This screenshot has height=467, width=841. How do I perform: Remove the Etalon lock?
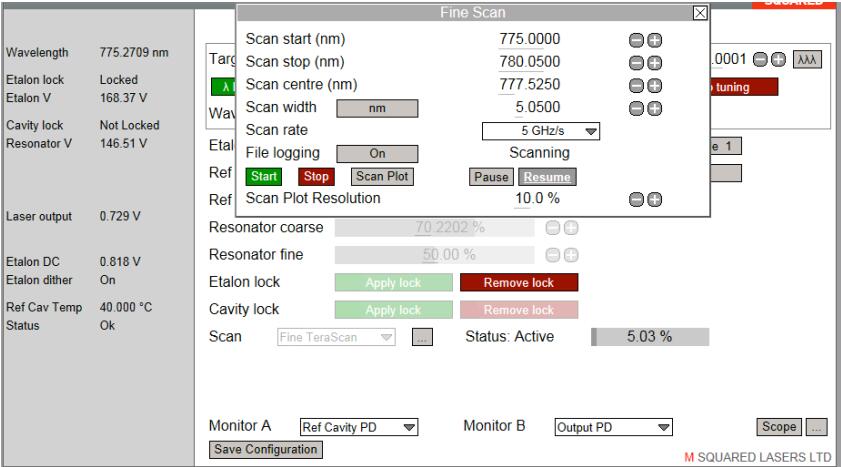click(x=519, y=283)
